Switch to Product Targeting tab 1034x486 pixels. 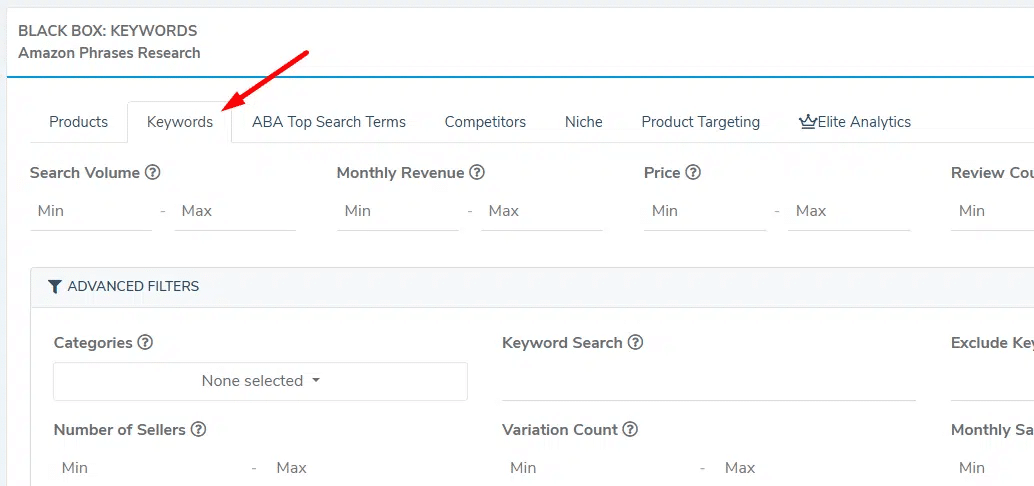click(x=700, y=122)
